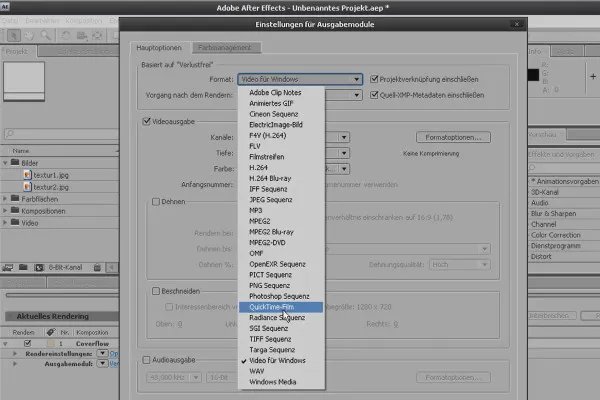Select the Rotation tool in toolbar
Screen dimensions: 600x400
pyautogui.click(x=66, y=36)
